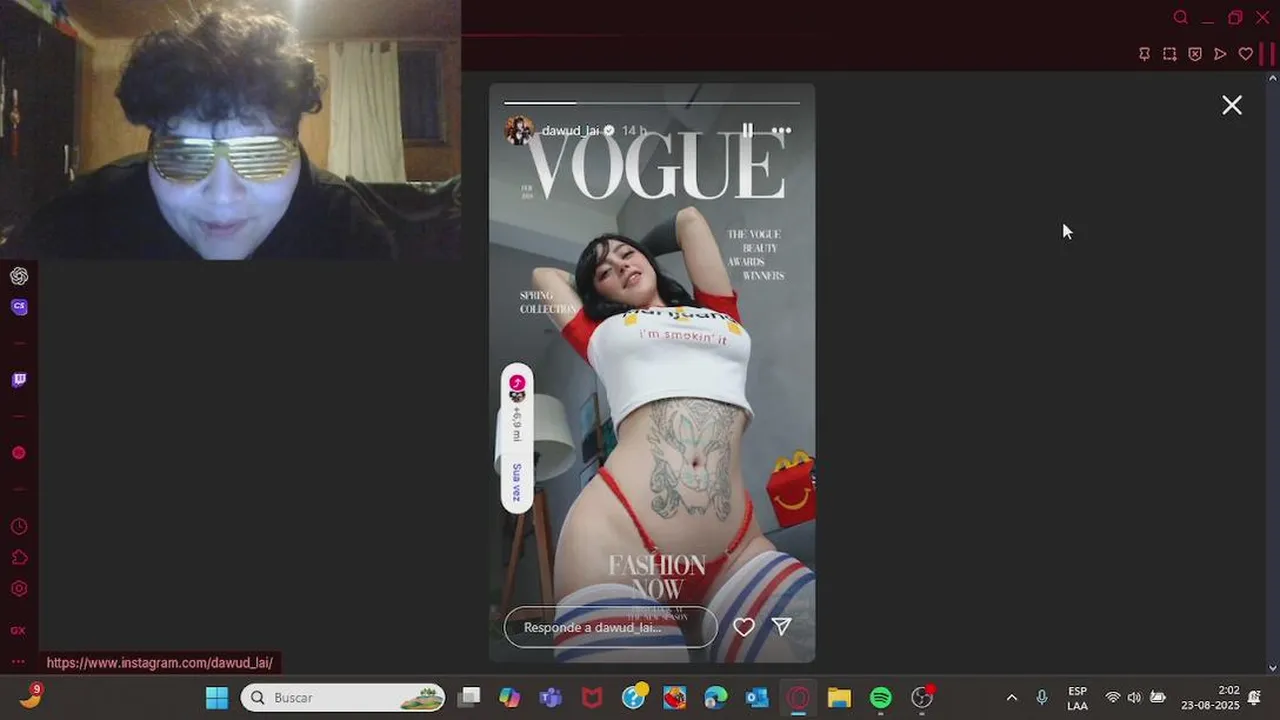Open Opera settings gear in sidebar

coord(19,589)
